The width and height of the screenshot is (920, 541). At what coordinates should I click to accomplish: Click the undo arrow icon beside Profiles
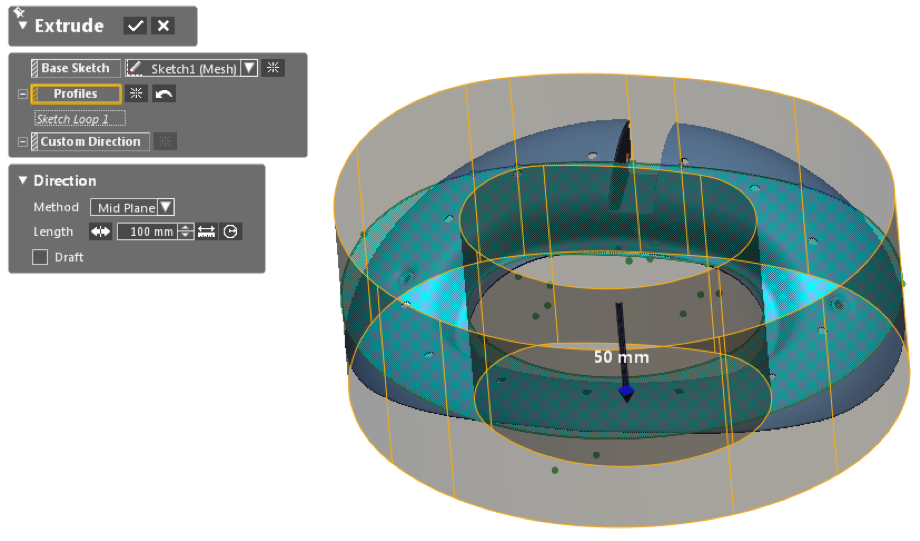(164, 94)
